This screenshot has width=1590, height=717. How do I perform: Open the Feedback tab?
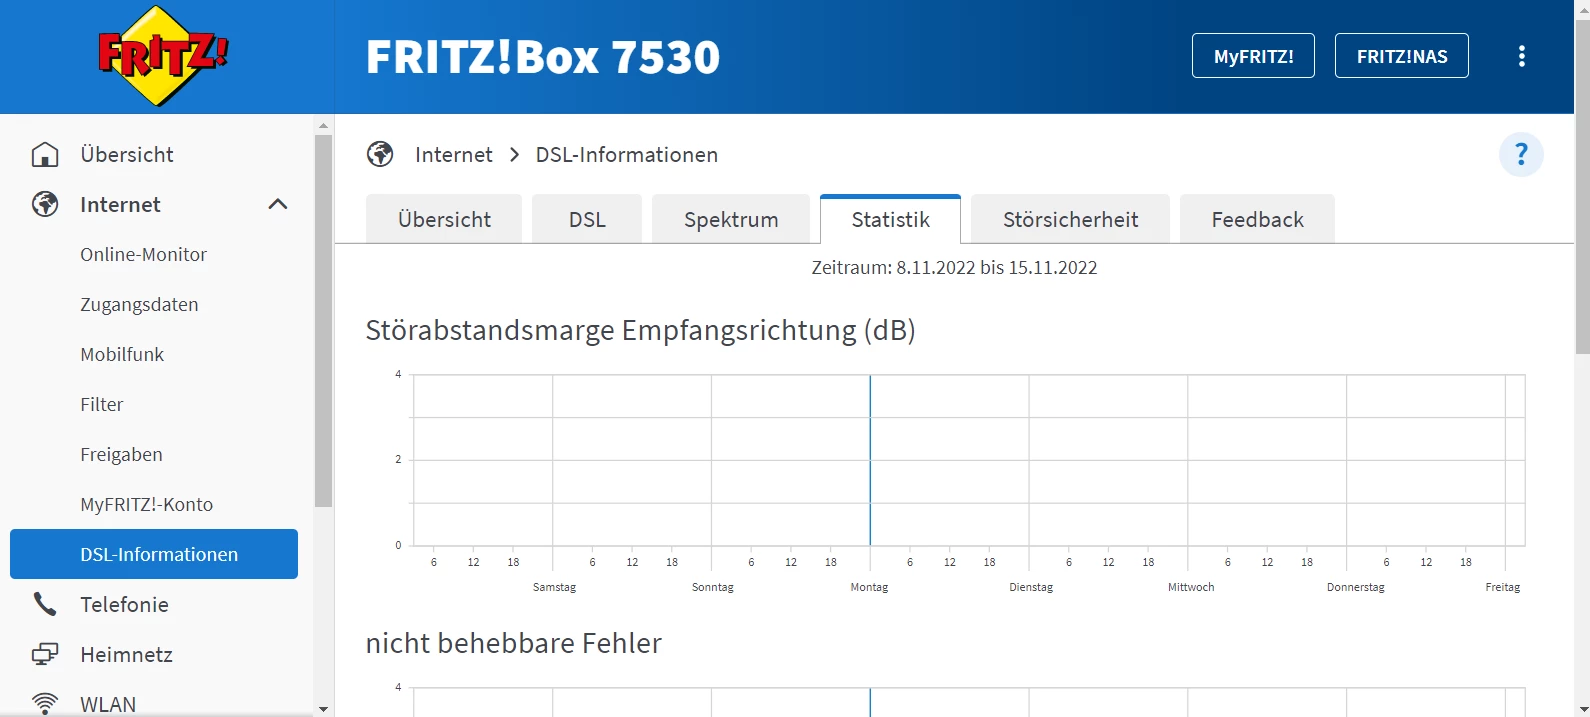(x=1257, y=219)
